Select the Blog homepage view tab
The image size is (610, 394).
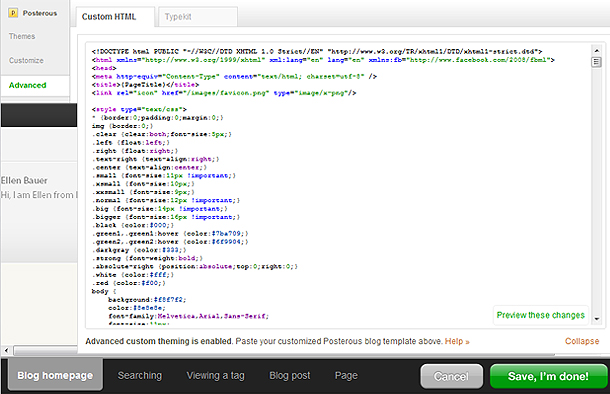[x=55, y=375]
